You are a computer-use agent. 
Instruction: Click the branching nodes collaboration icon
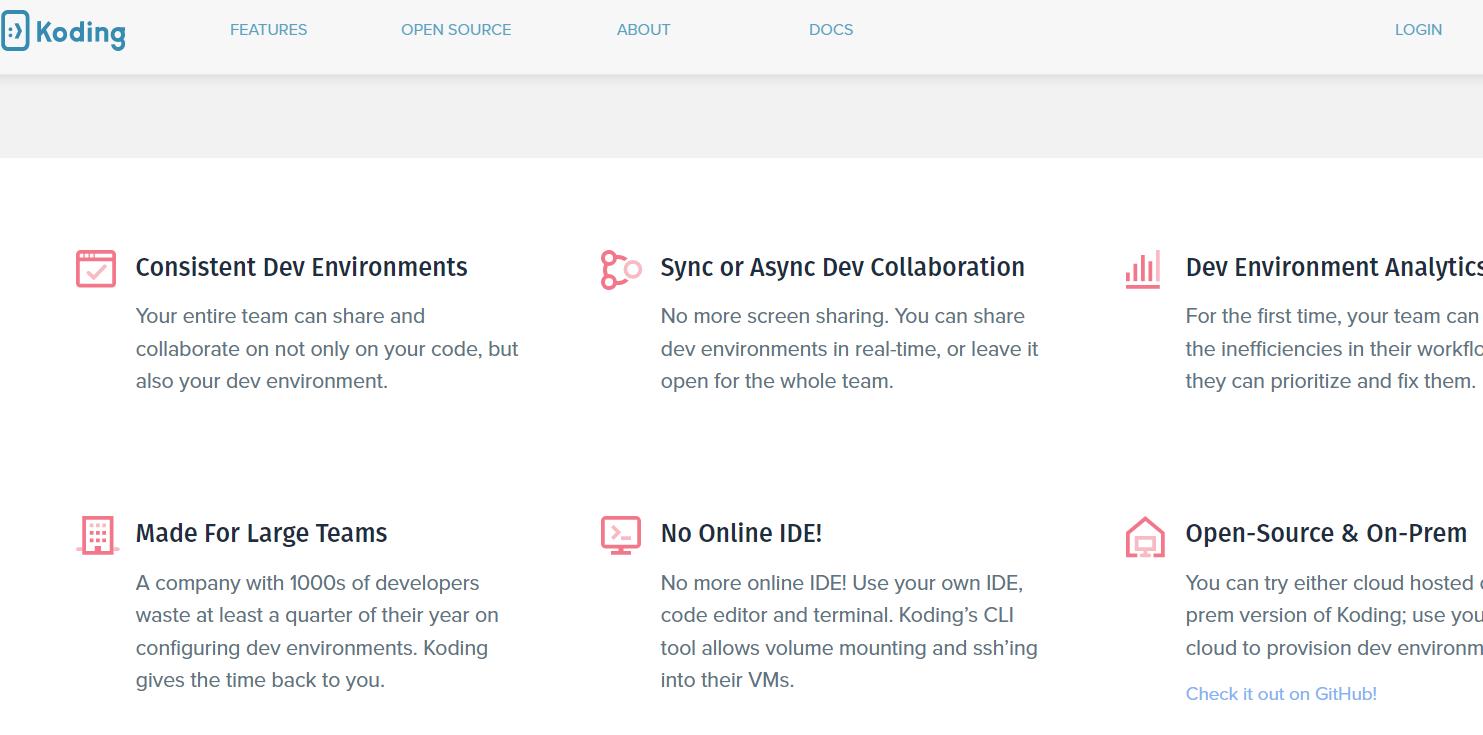tap(621, 270)
